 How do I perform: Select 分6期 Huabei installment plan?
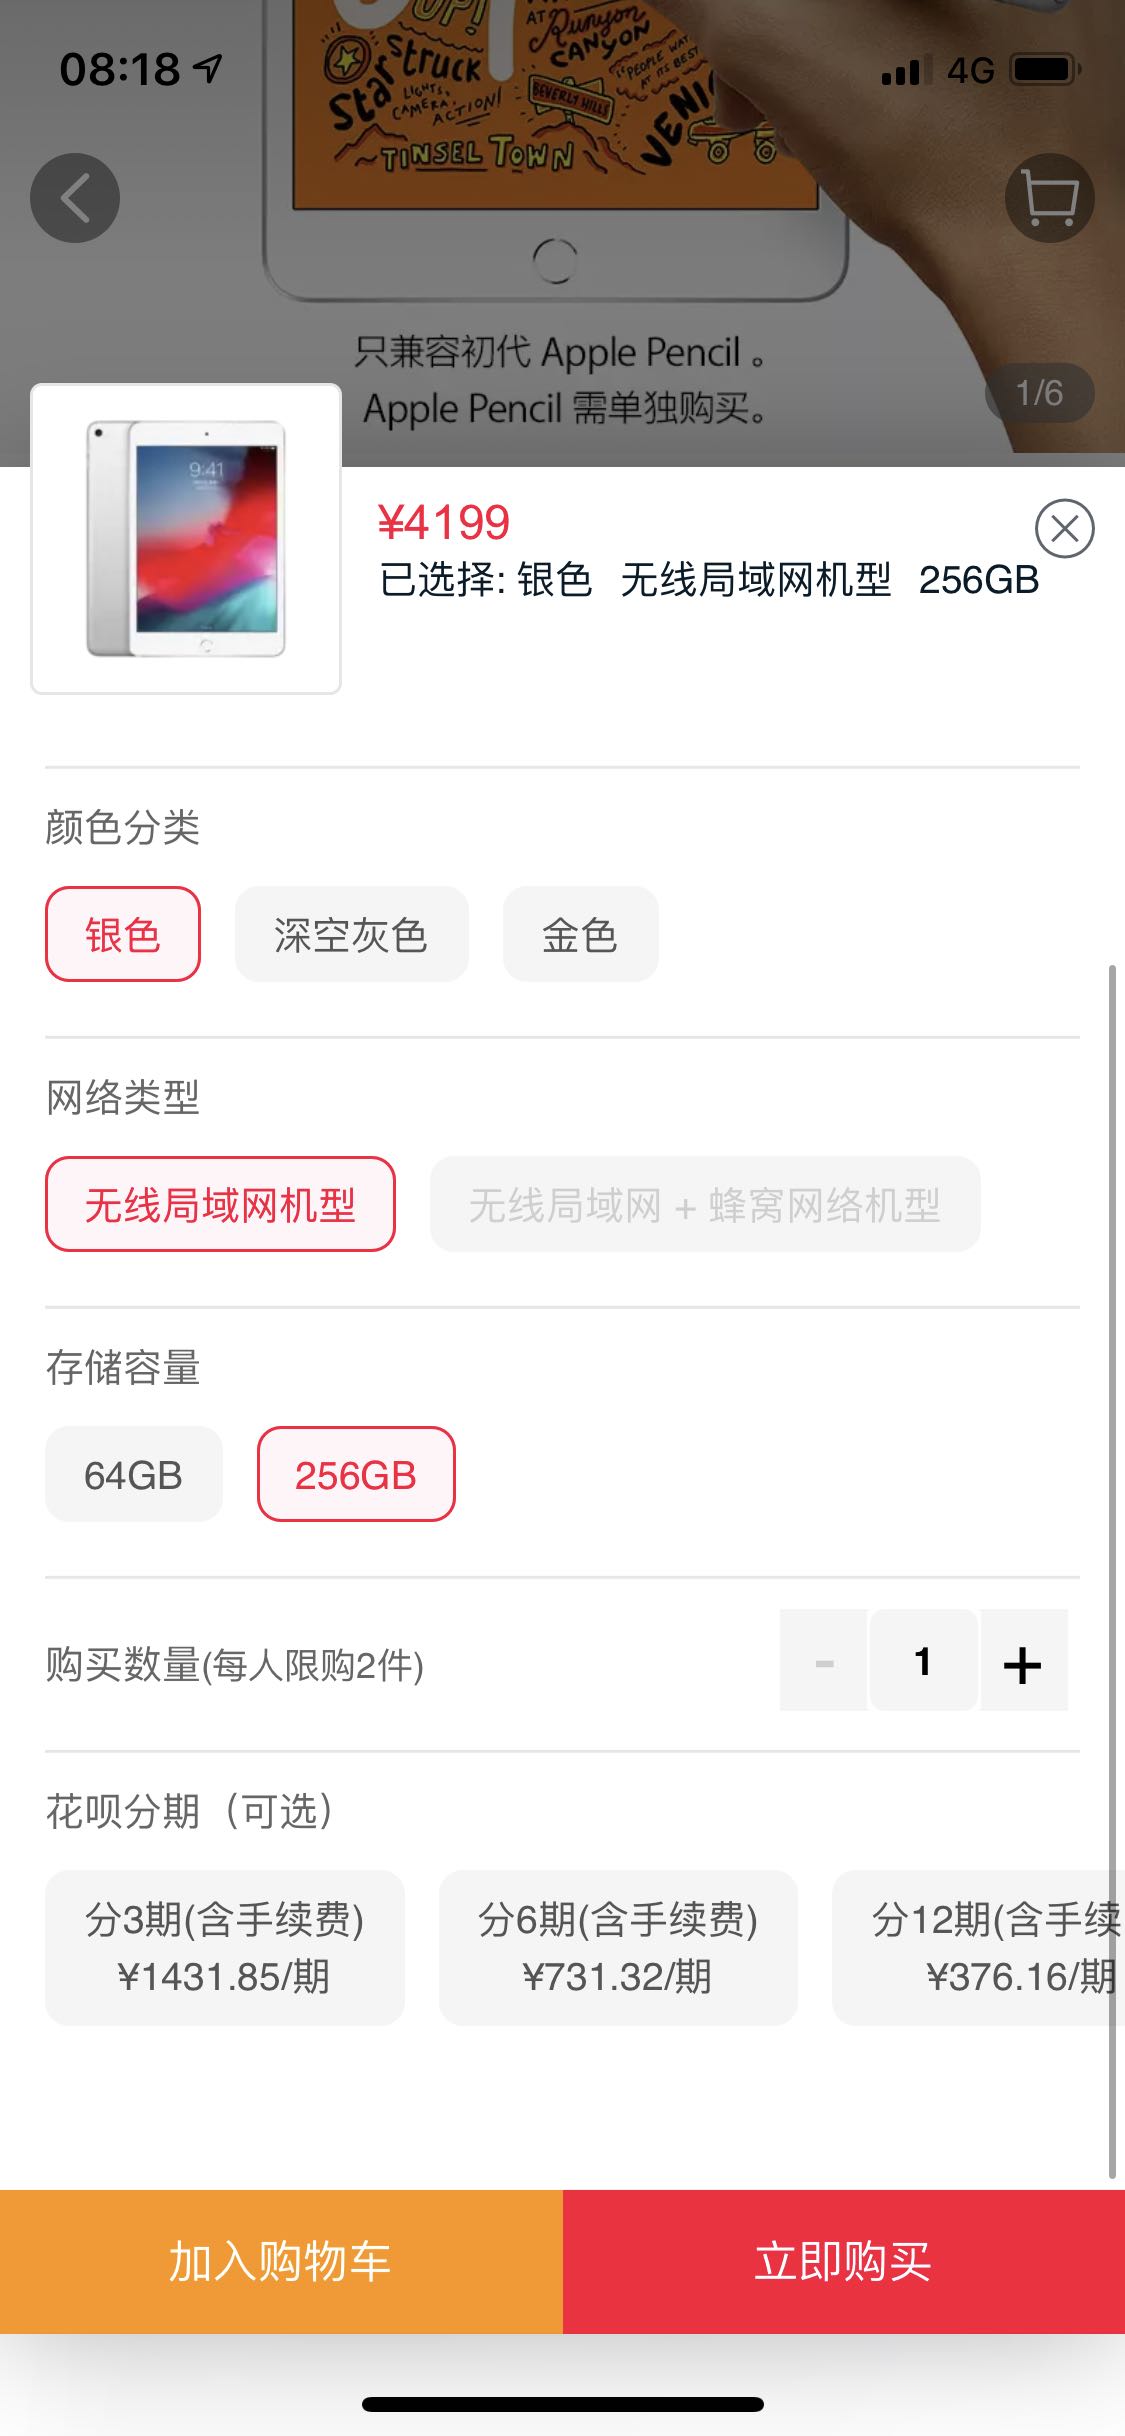[617, 1947]
